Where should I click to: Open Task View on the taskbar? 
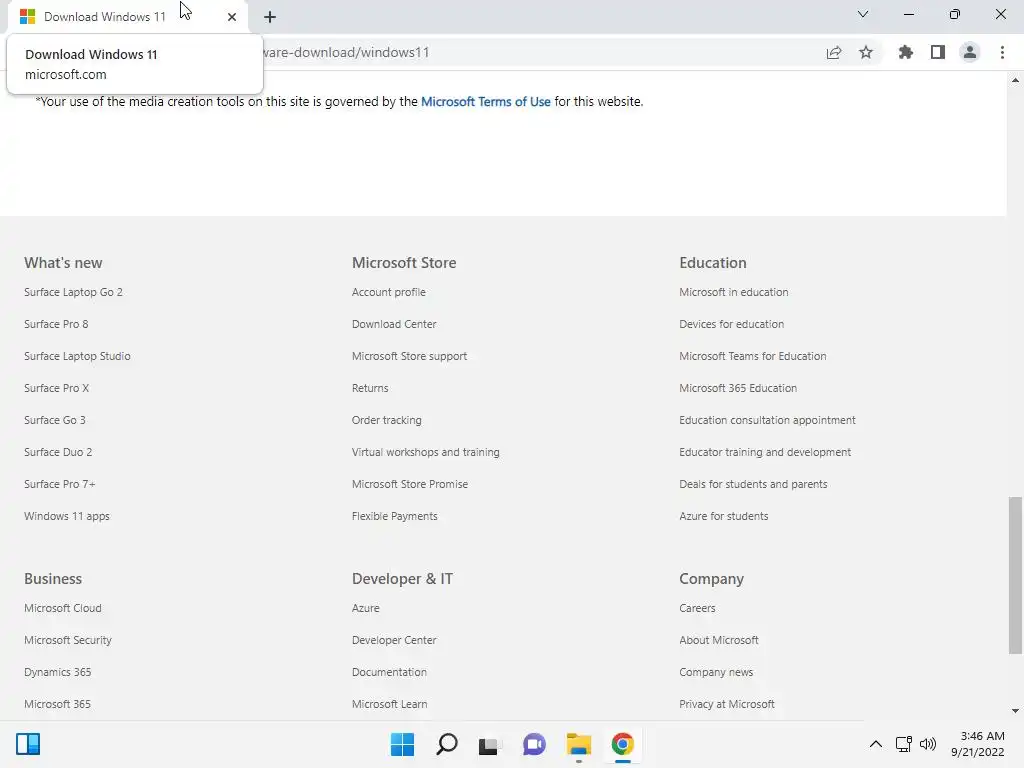pyautogui.click(x=489, y=744)
